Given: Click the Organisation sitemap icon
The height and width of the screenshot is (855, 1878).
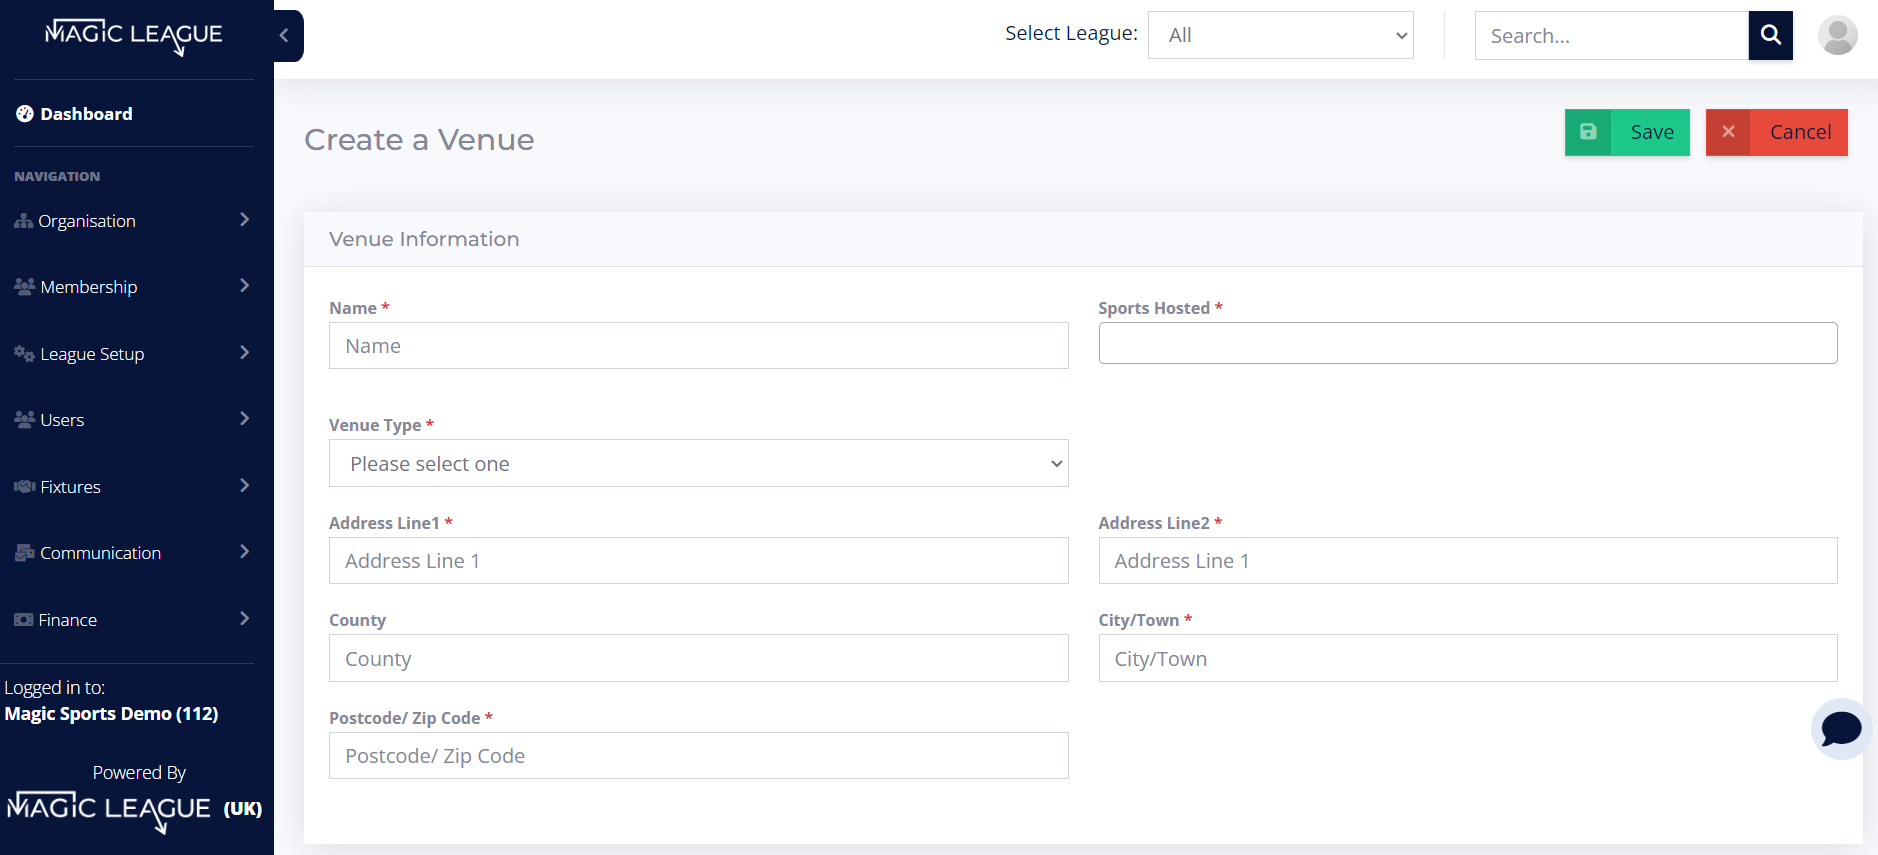Looking at the screenshot, I should coord(24,221).
